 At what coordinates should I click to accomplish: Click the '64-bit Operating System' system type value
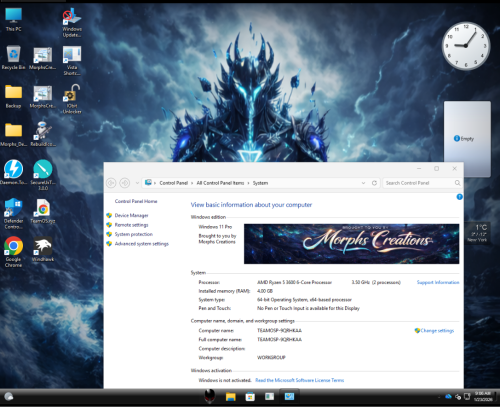pyautogui.click(x=304, y=300)
